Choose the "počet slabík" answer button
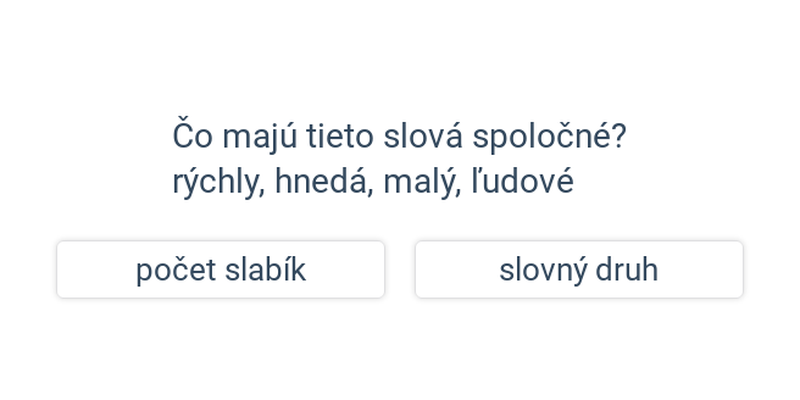The height and width of the screenshot is (400, 800). [x=220, y=269]
